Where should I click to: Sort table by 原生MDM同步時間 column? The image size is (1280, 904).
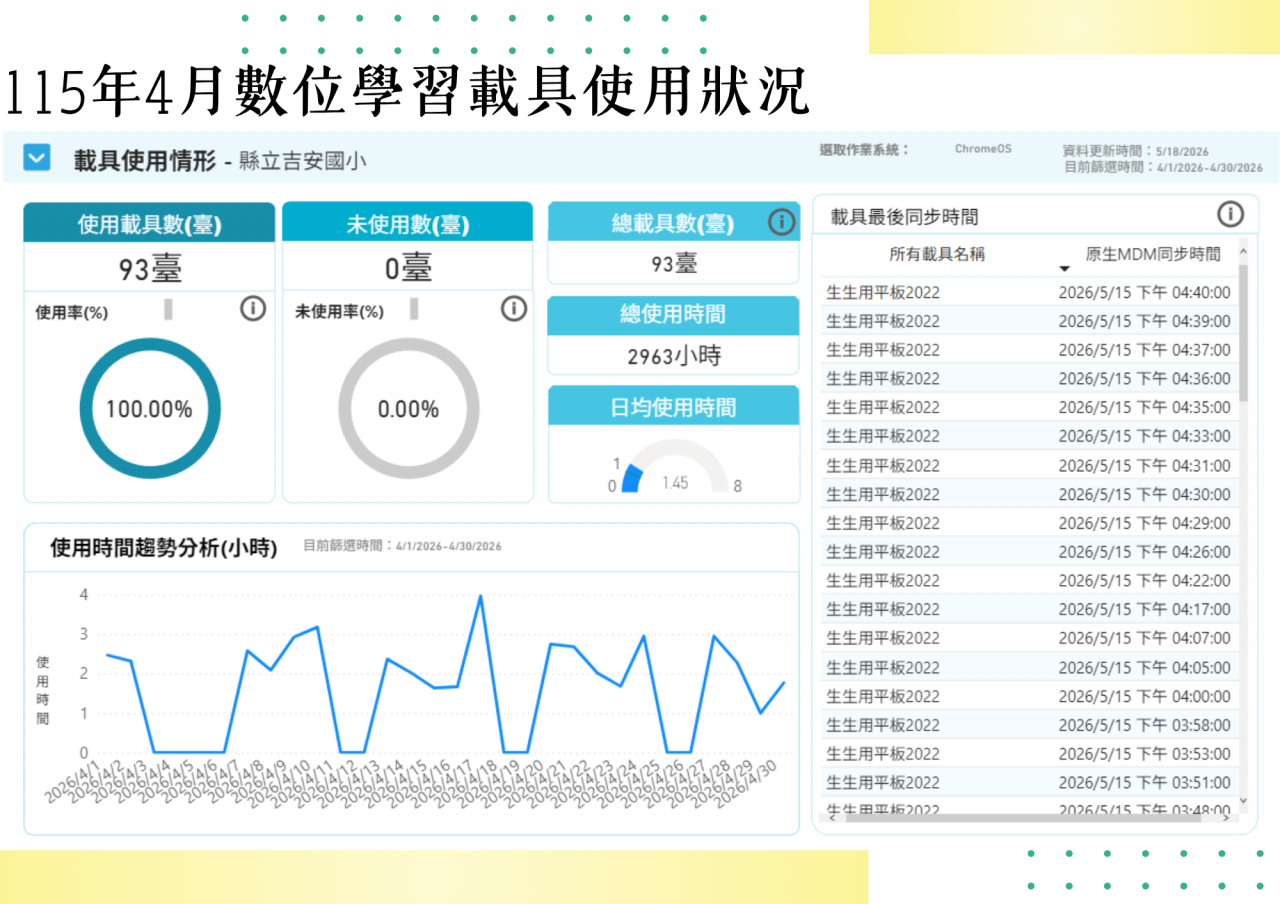pos(1153,254)
